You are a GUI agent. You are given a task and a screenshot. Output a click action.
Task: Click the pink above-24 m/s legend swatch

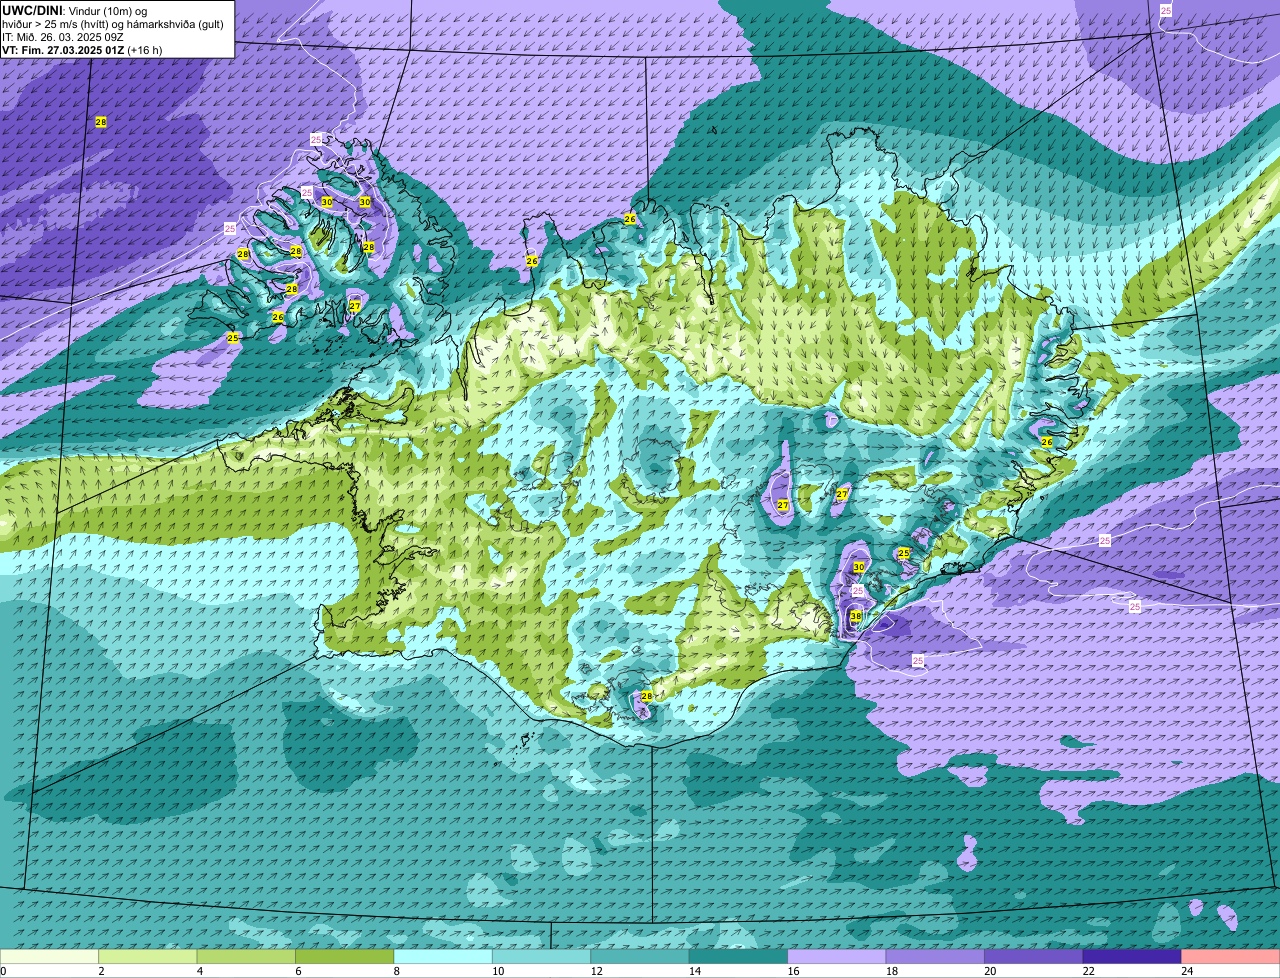tap(1231, 956)
